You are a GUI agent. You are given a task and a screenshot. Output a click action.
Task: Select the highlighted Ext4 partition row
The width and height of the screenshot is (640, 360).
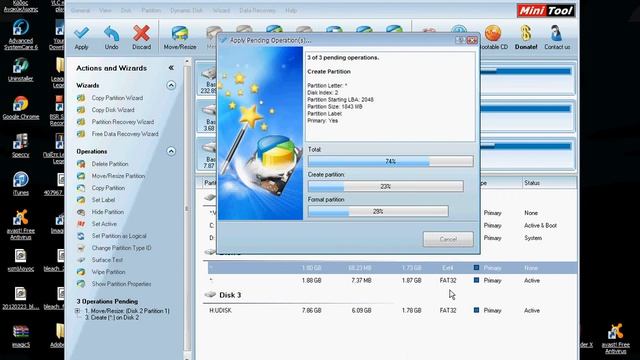(x=392, y=268)
